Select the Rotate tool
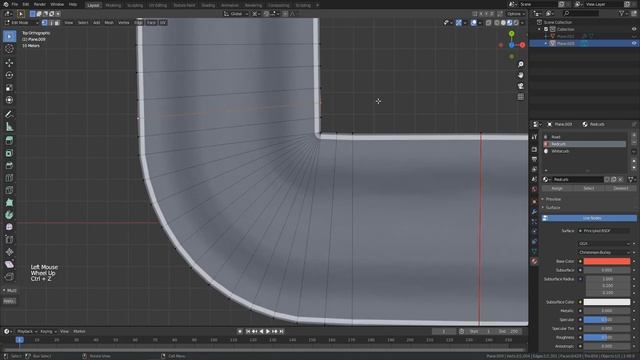This screenshot has height=360, width=640. (9, 75)
